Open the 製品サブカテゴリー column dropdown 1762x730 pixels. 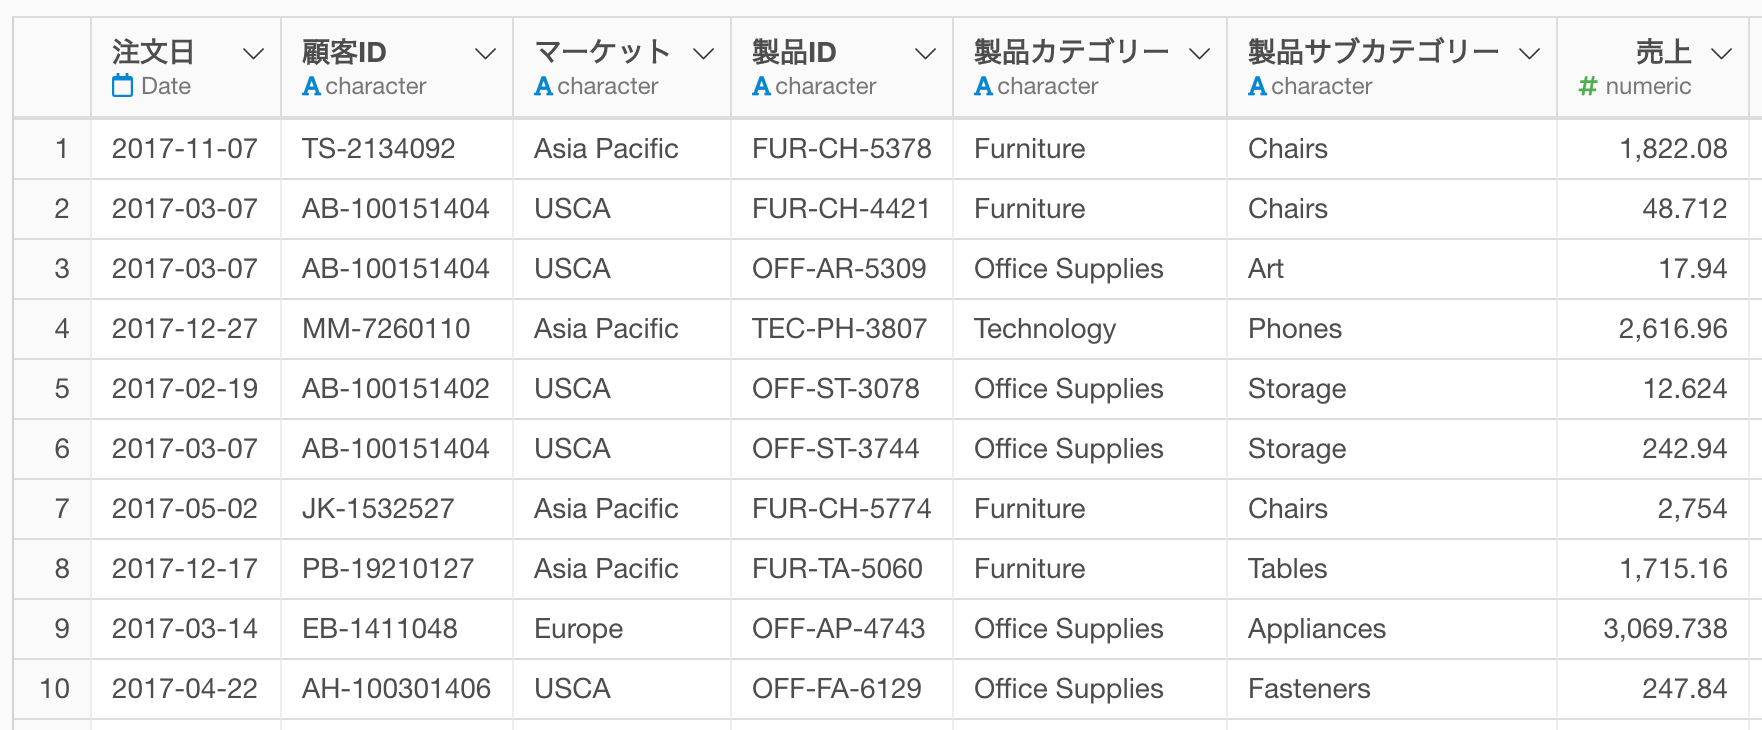[x=1530, y=53]
